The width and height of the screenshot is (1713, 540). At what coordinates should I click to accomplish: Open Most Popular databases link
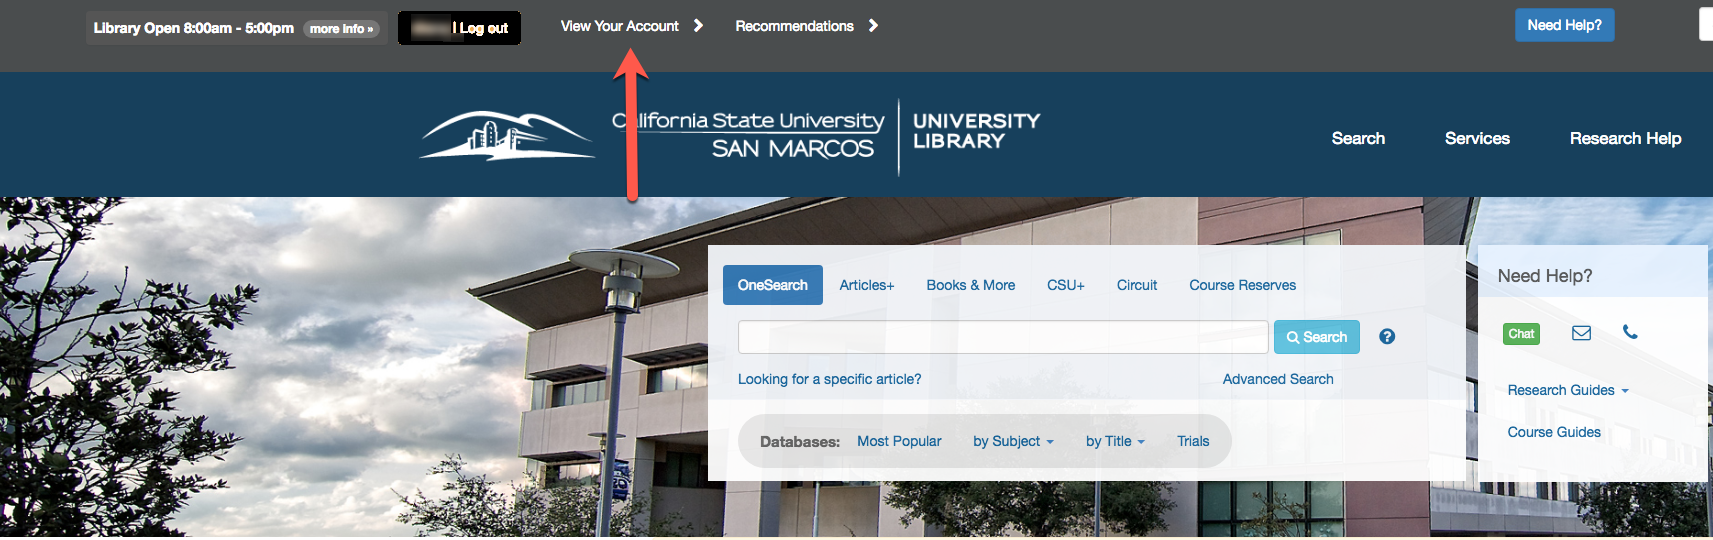coord(899,441)
